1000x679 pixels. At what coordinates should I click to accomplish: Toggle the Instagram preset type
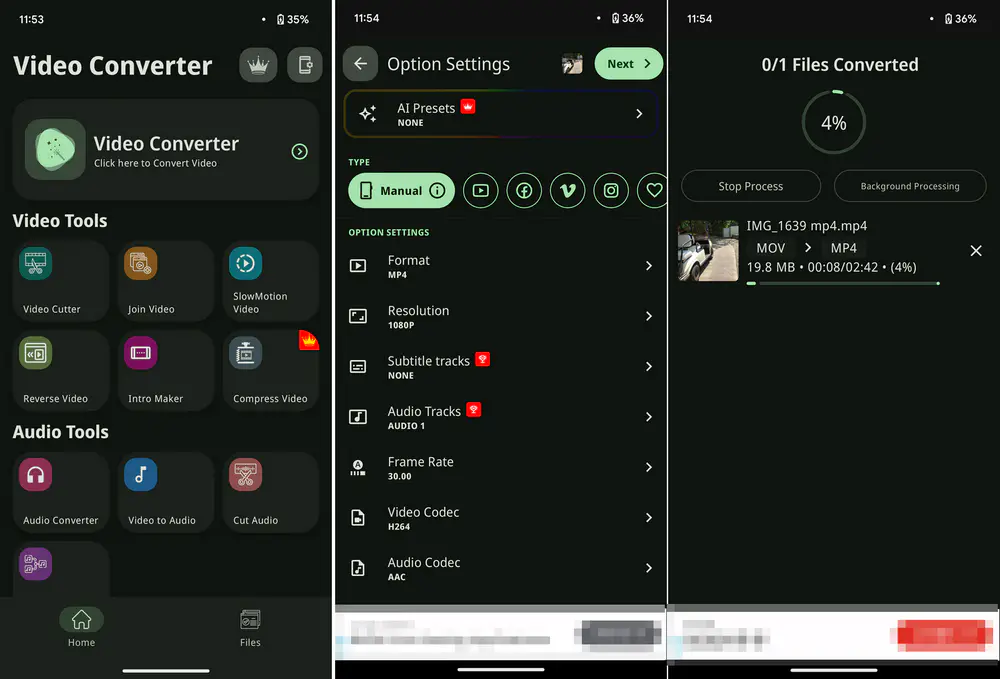pyautogui.click(x=611, y=190)
